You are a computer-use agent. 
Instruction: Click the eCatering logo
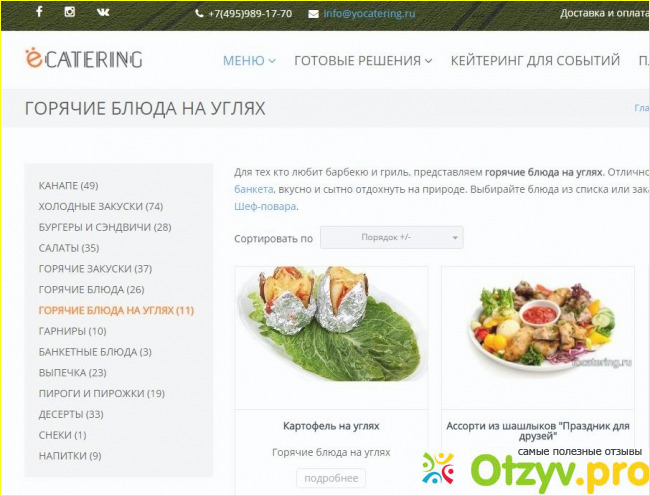pos(84,59)
